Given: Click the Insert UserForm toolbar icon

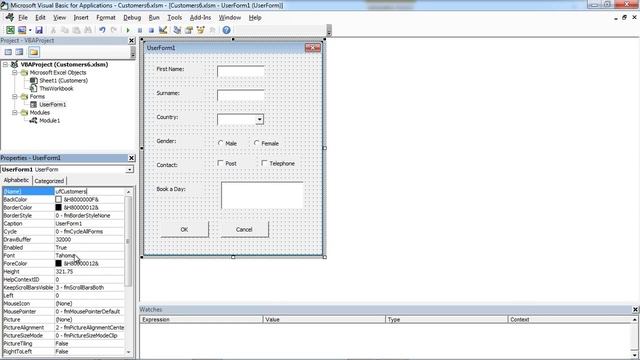Looking at the screenshot, I should tap(22, 30).
